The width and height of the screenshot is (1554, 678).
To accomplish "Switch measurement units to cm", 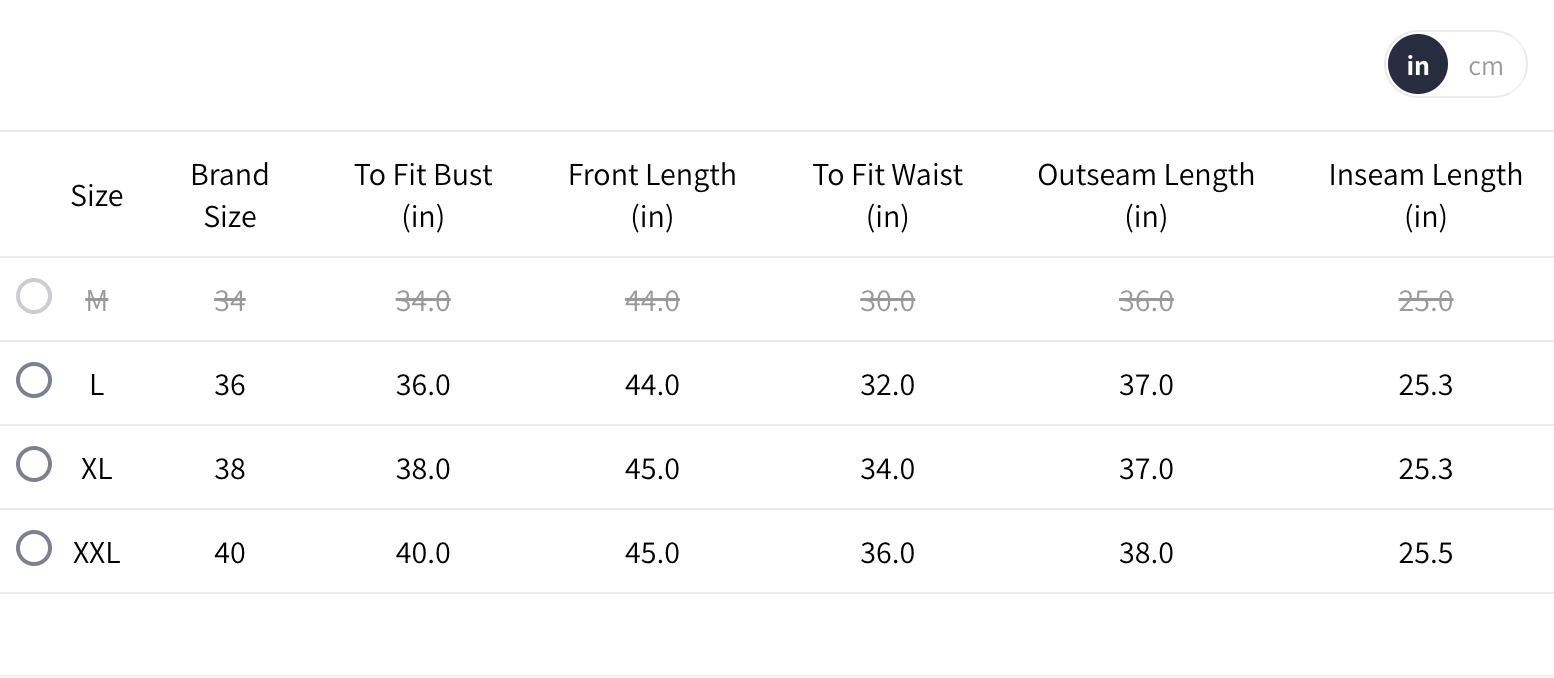I will (x=1485, y=66).
